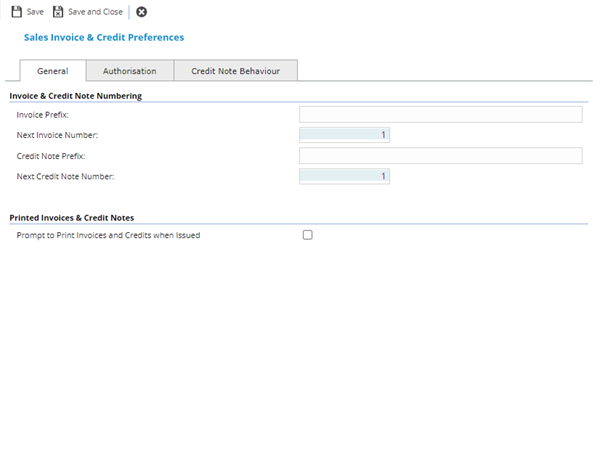The height and width of the screenshot is (458, 600).
Task: Click the 'Prompt to Print Invoices and Credits' label
Action: (109, 235)
